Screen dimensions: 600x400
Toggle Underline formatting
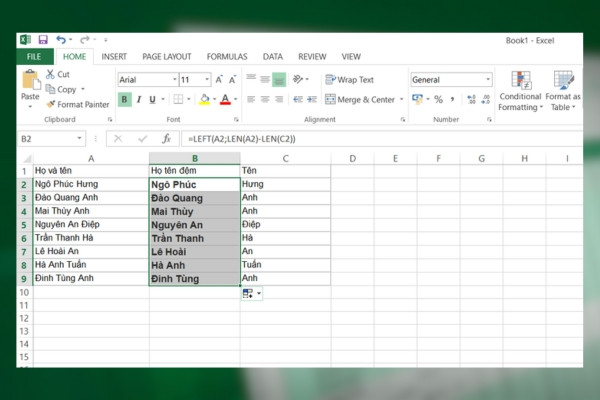[152, 100]
